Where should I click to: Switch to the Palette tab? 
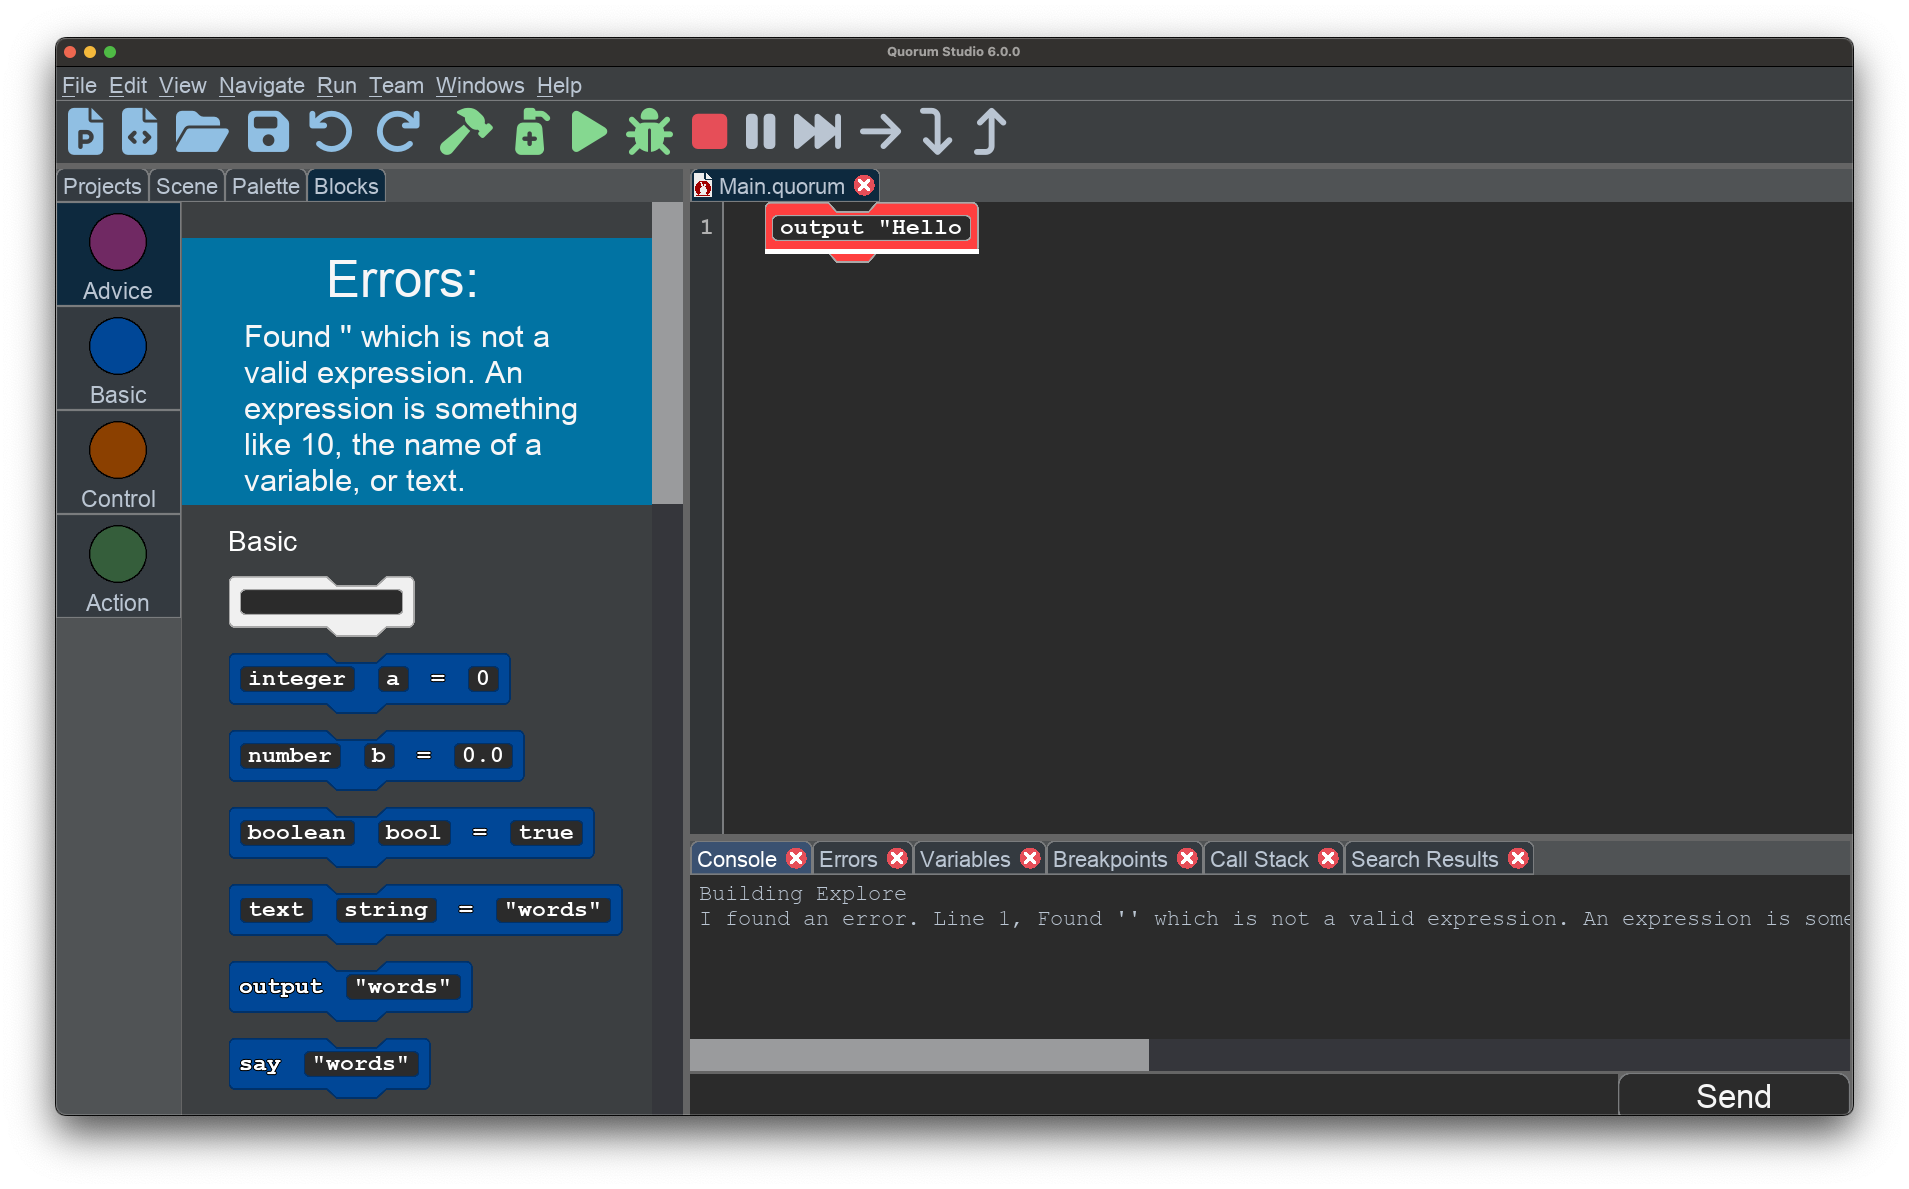(x=265, y=187)
